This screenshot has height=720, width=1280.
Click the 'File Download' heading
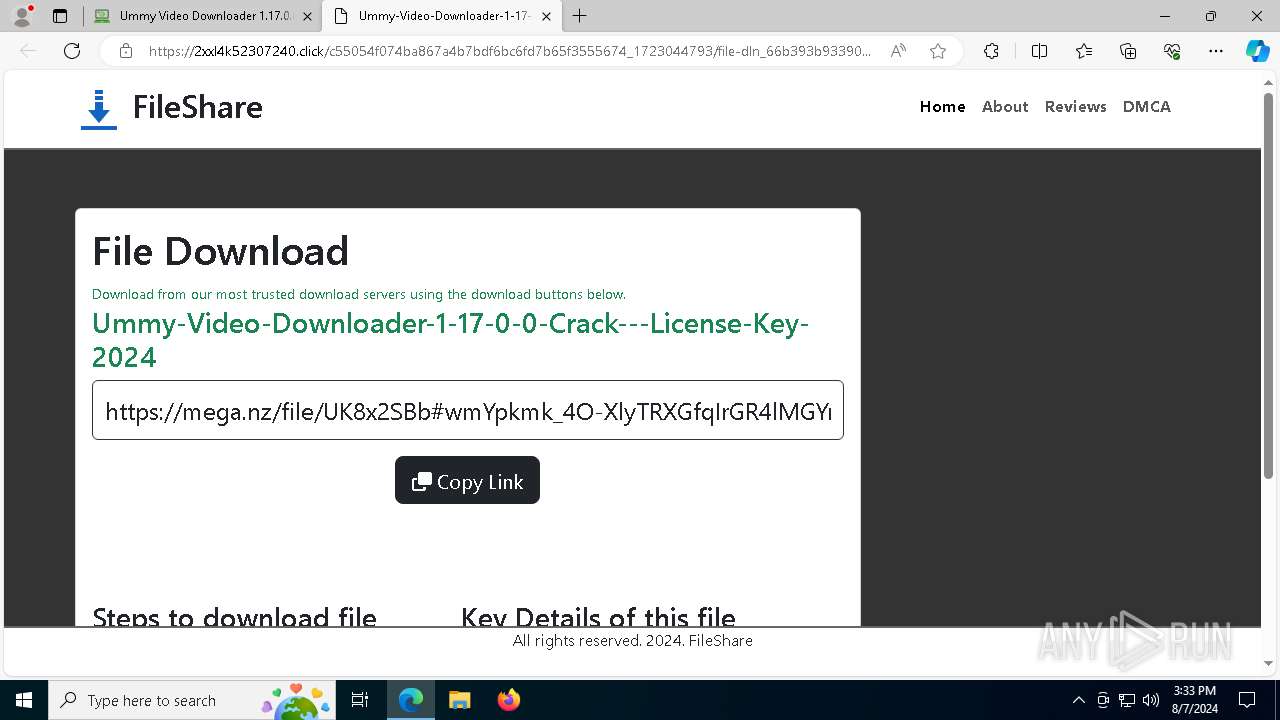click(x=220, y=251)
